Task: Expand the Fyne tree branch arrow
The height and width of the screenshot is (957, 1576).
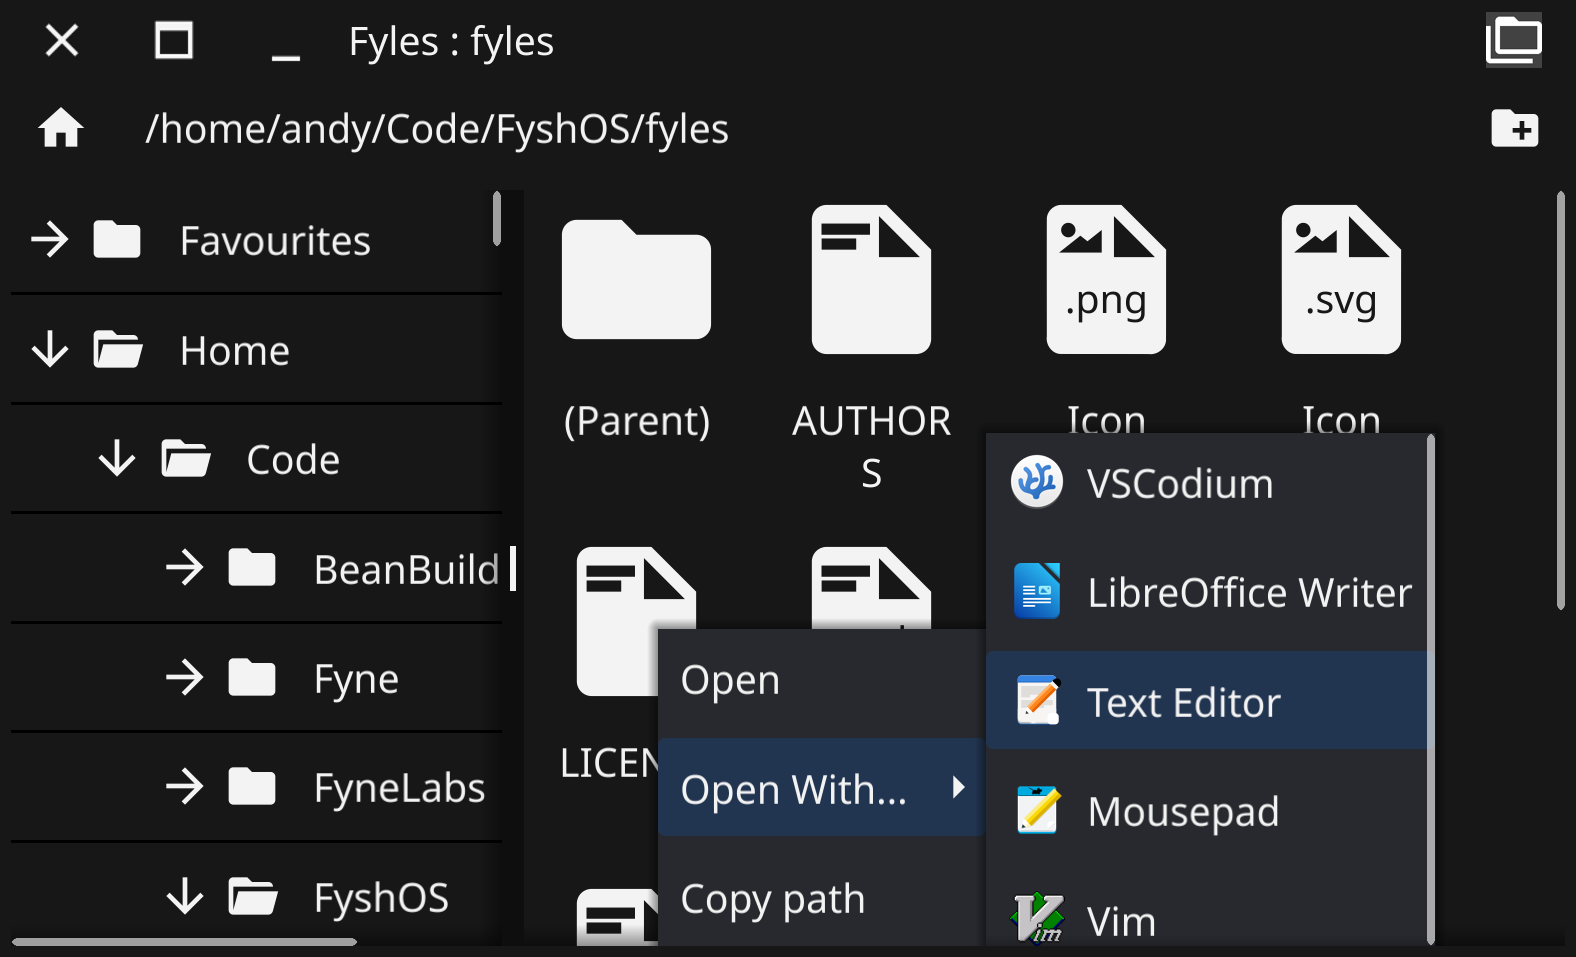Action: tap(184, 678)
